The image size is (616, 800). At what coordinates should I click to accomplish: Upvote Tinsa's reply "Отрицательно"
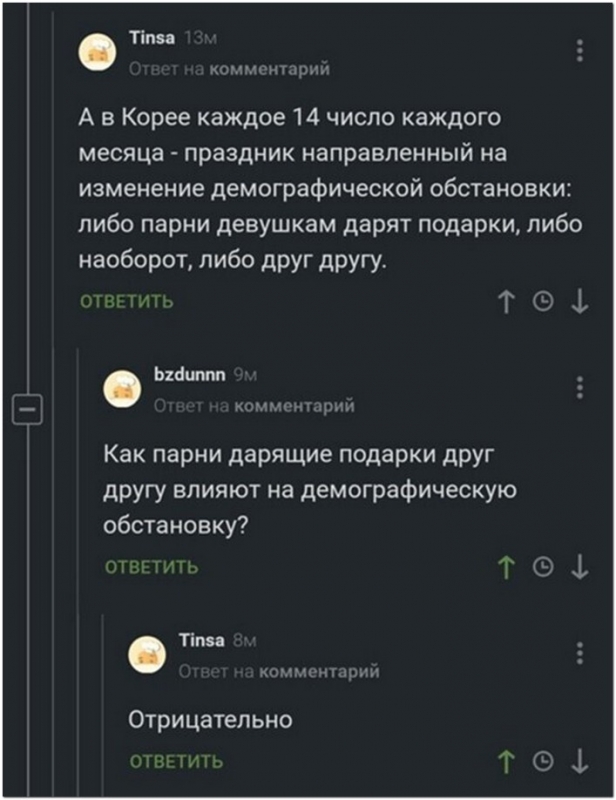[x=511, y=761]
